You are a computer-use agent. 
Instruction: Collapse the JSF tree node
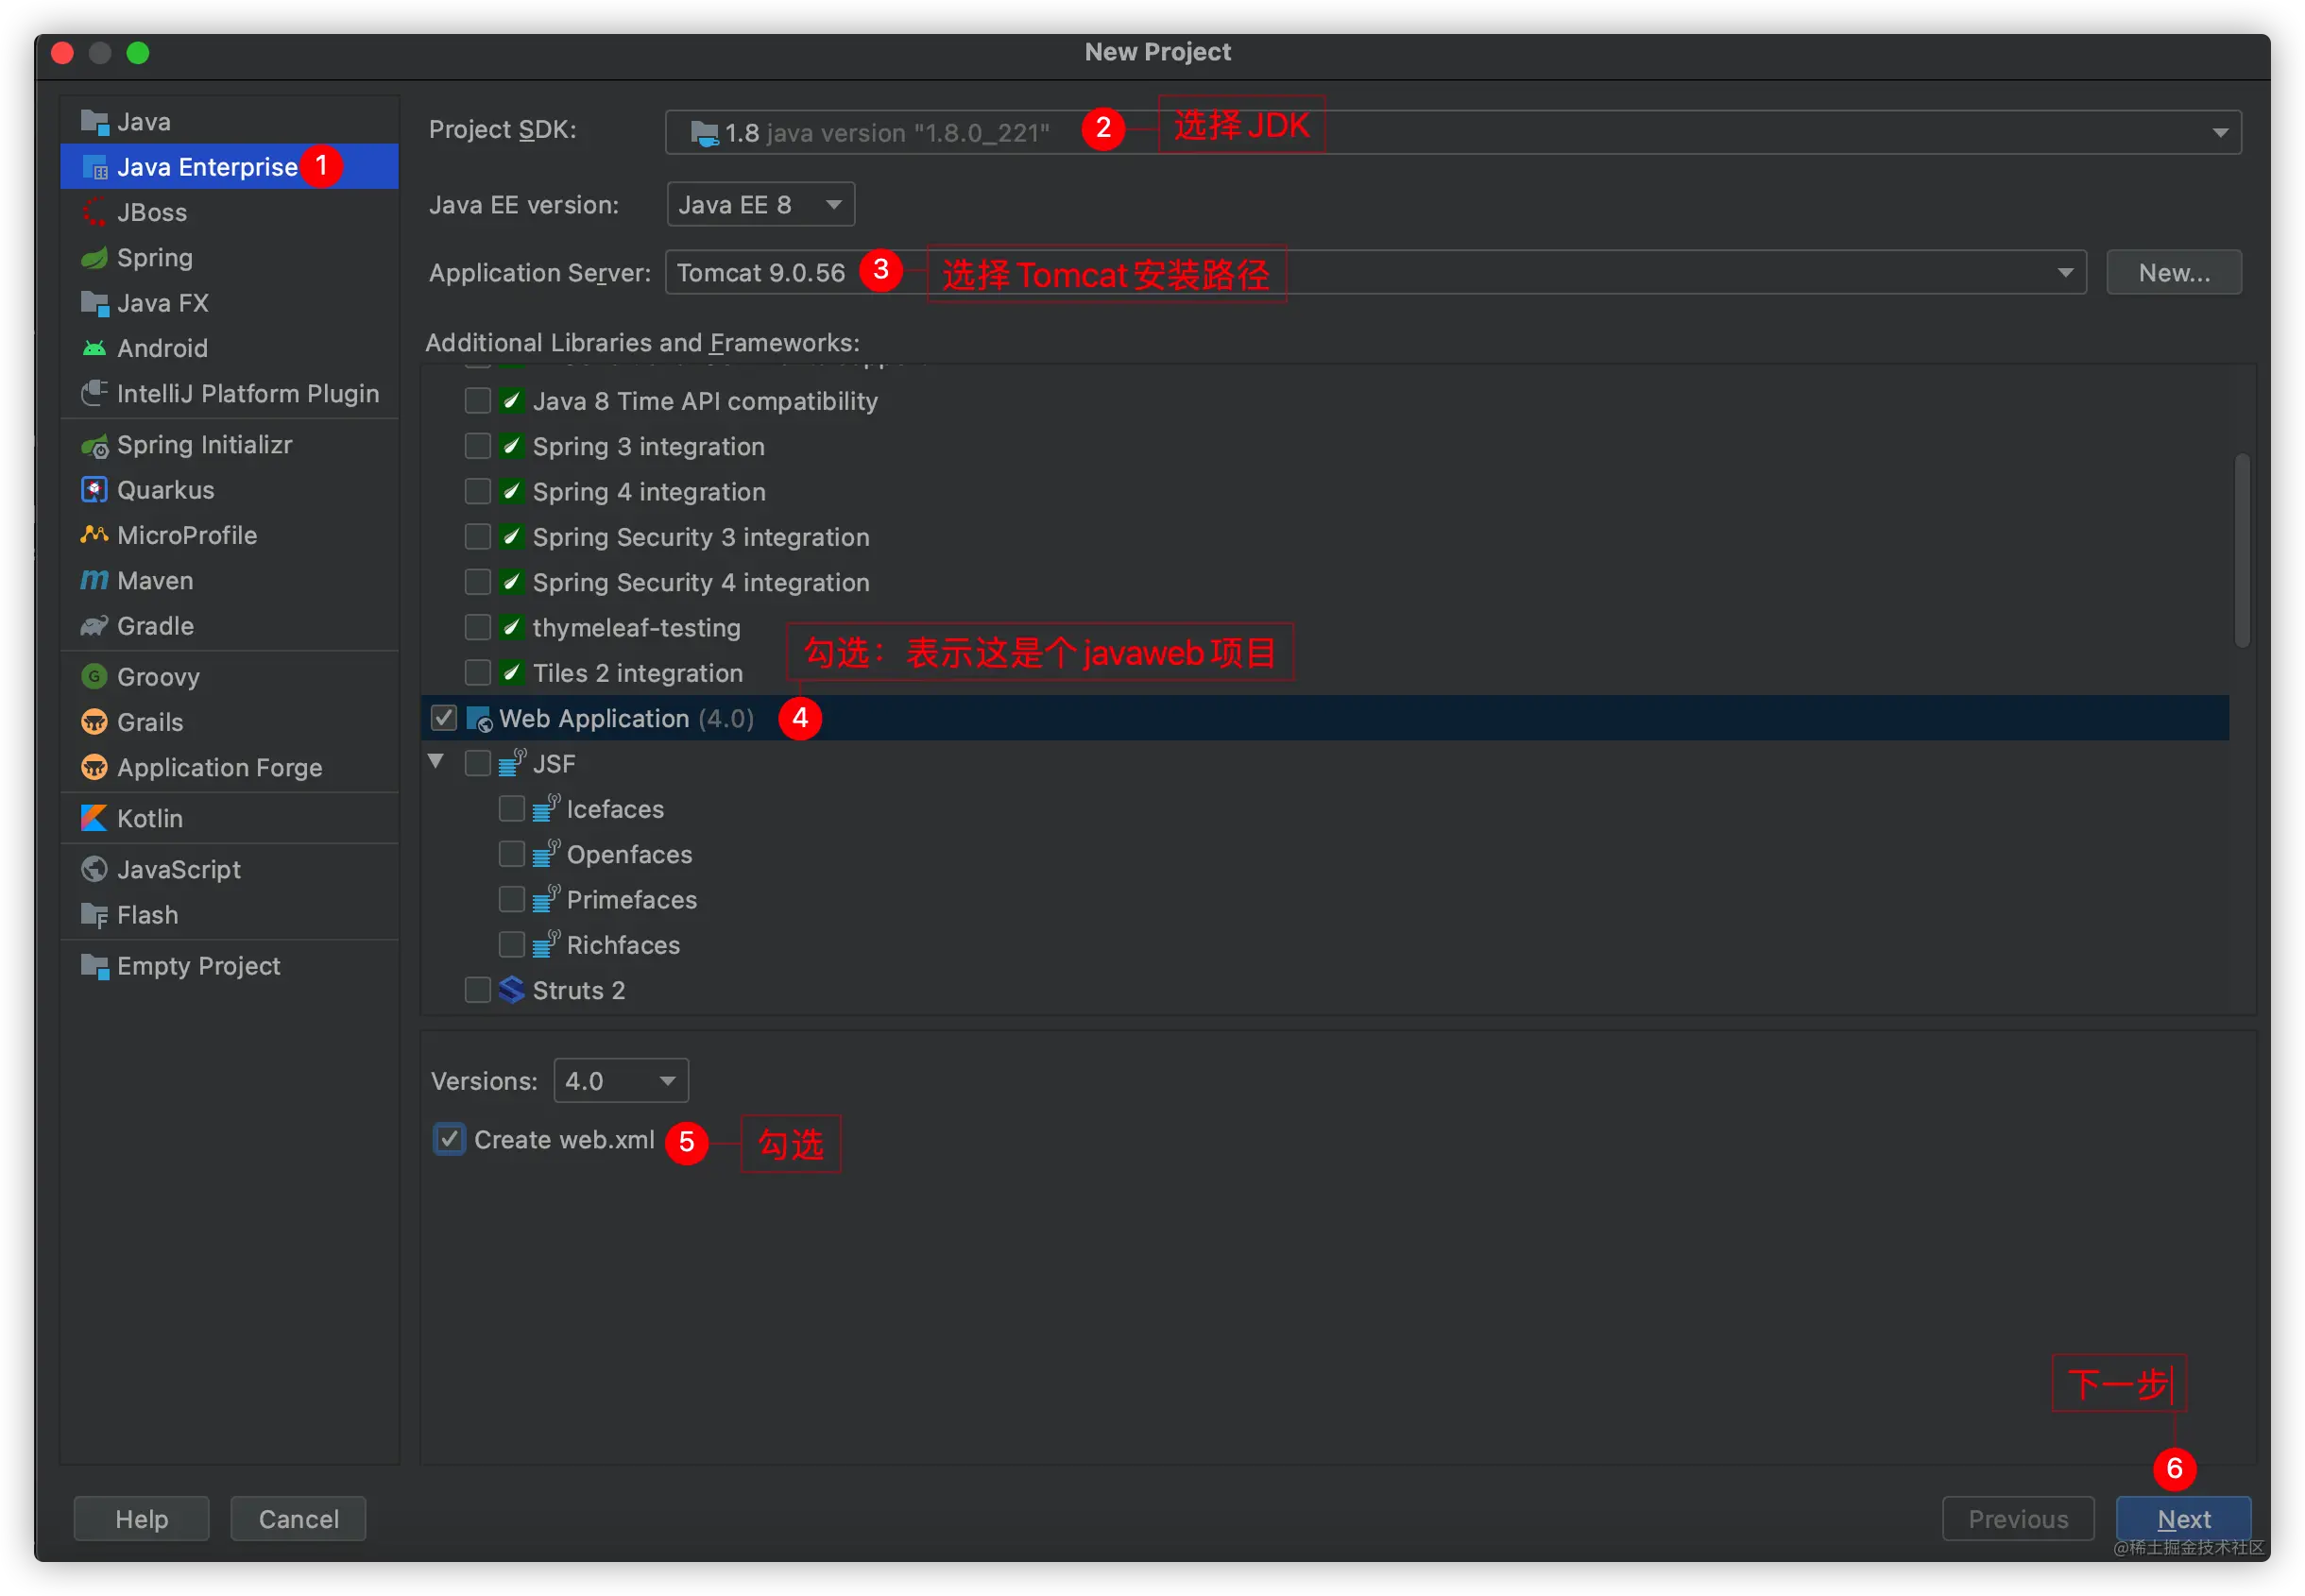(x=436, y=762)
